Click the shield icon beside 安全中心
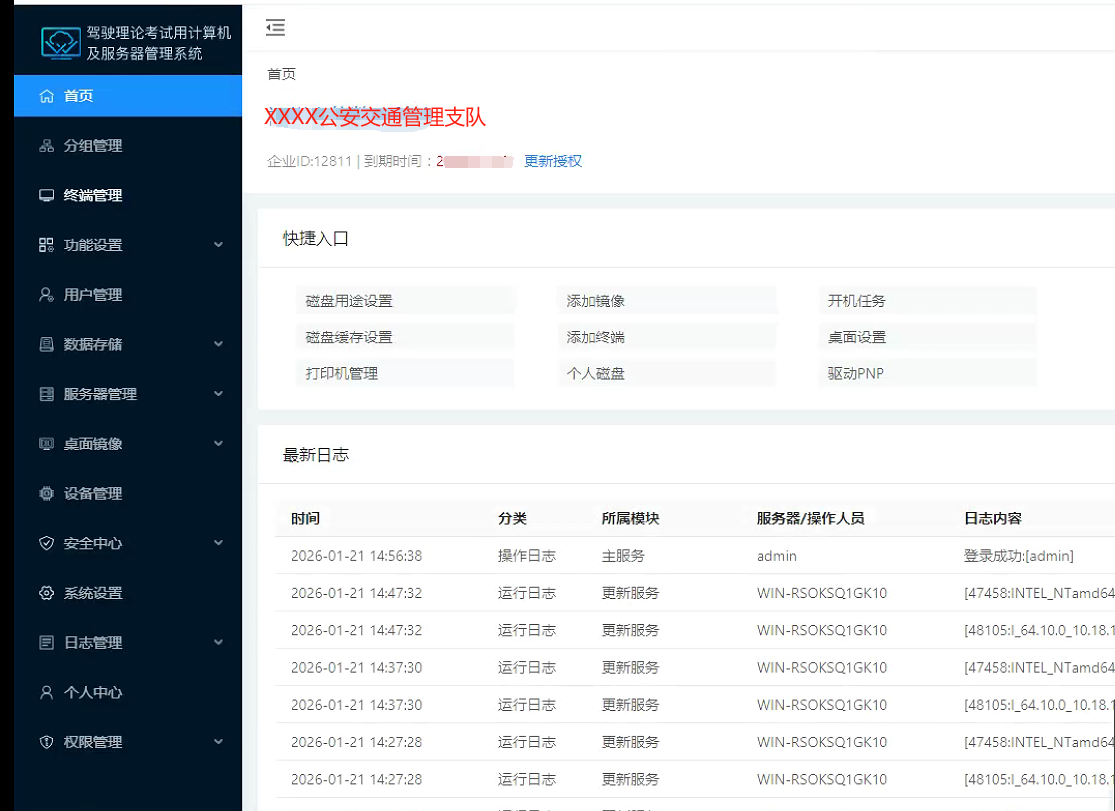This screenshot has width=1115, height=811. click(46, 544)
